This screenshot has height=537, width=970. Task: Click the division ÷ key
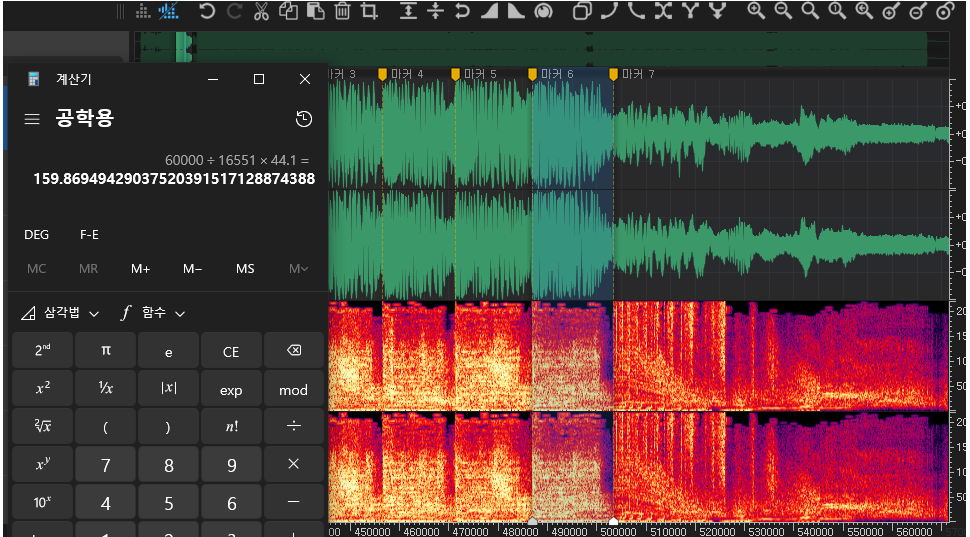(293, 426)
